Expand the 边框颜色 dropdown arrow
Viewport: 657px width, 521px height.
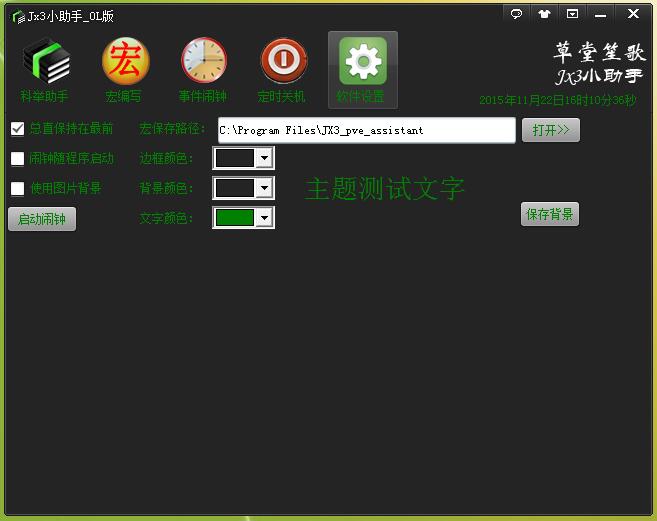pos(264,158)
